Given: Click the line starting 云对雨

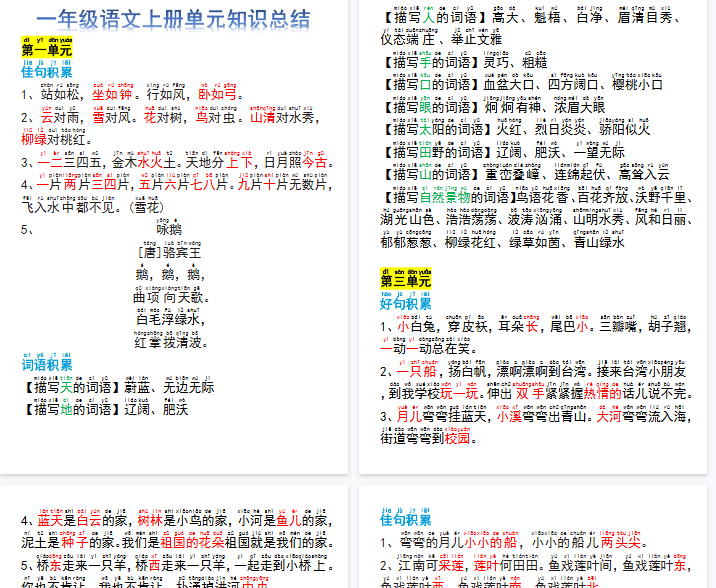Looking at the screenshot, I should 170,115.
